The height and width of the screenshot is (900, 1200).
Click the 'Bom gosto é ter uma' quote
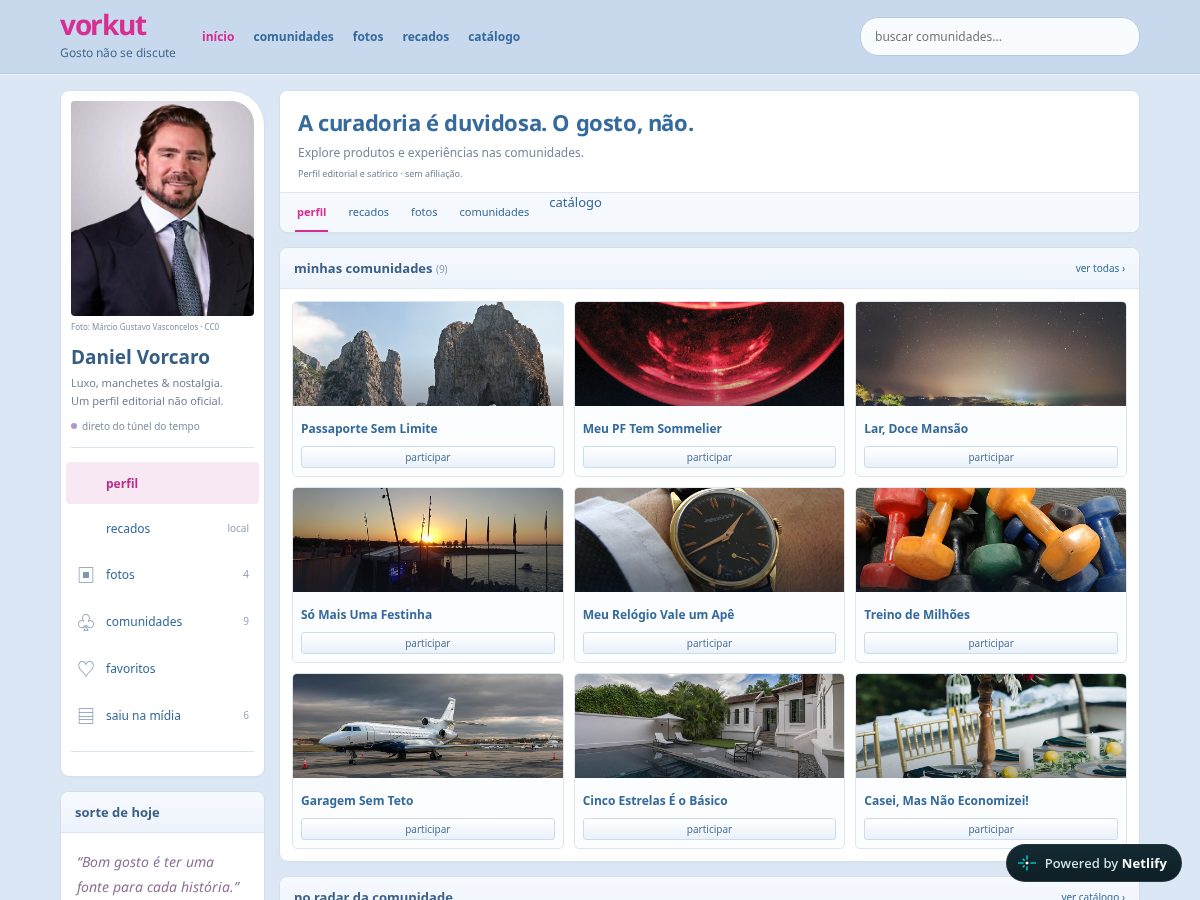[145, 862]
